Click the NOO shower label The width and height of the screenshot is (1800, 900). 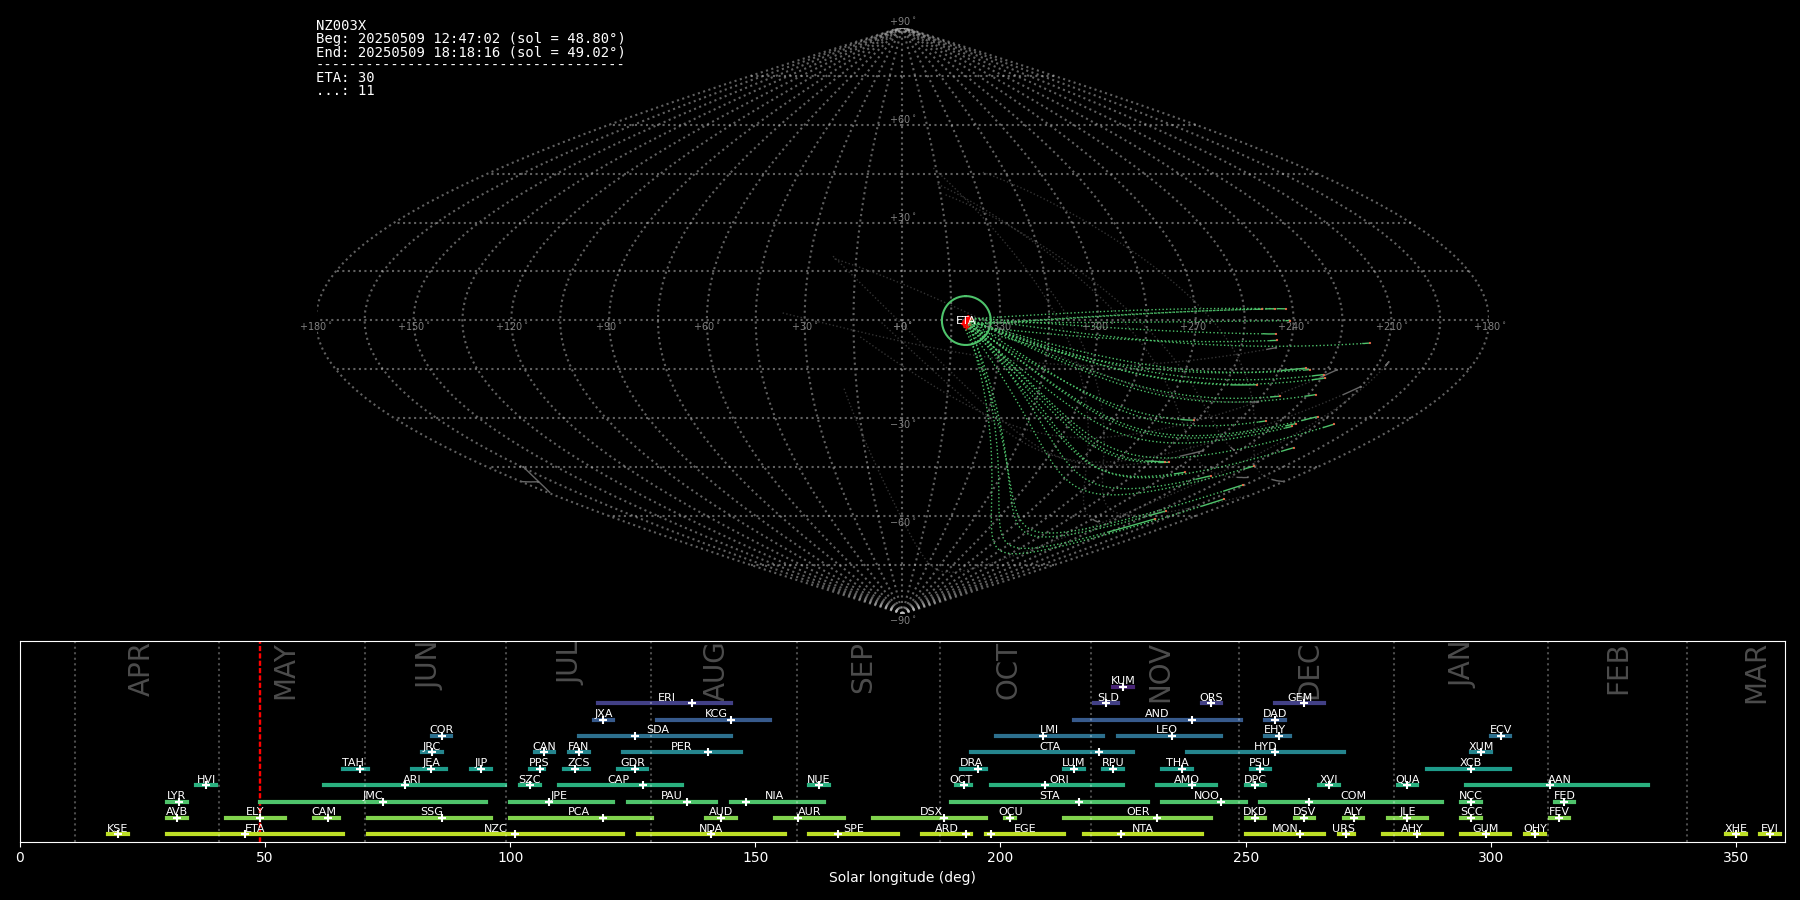click(x=1206, y=795)
